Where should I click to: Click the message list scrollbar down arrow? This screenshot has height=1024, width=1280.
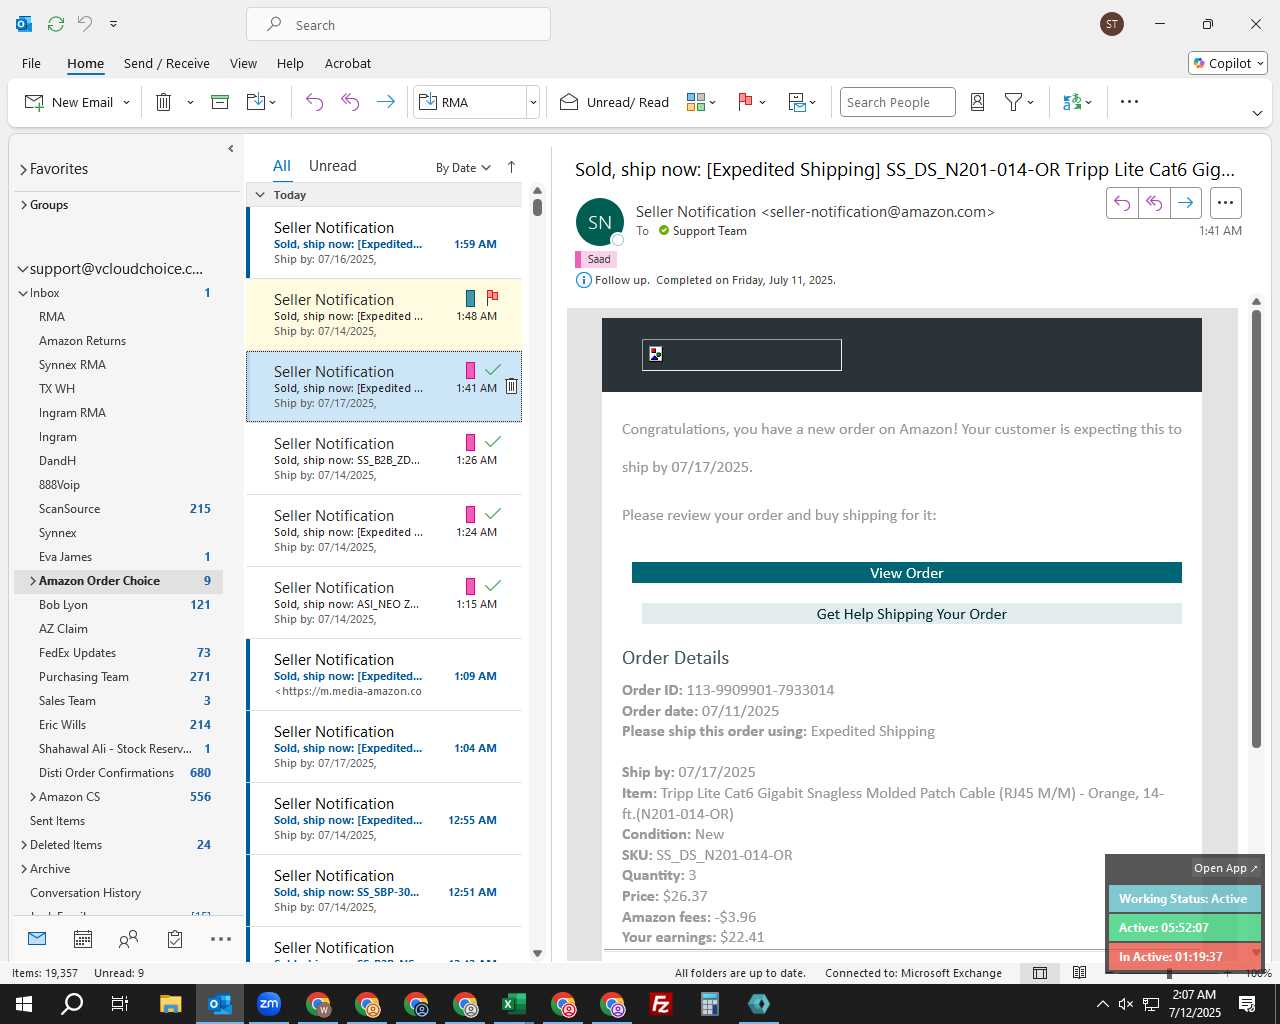click(x=537, y=953)
